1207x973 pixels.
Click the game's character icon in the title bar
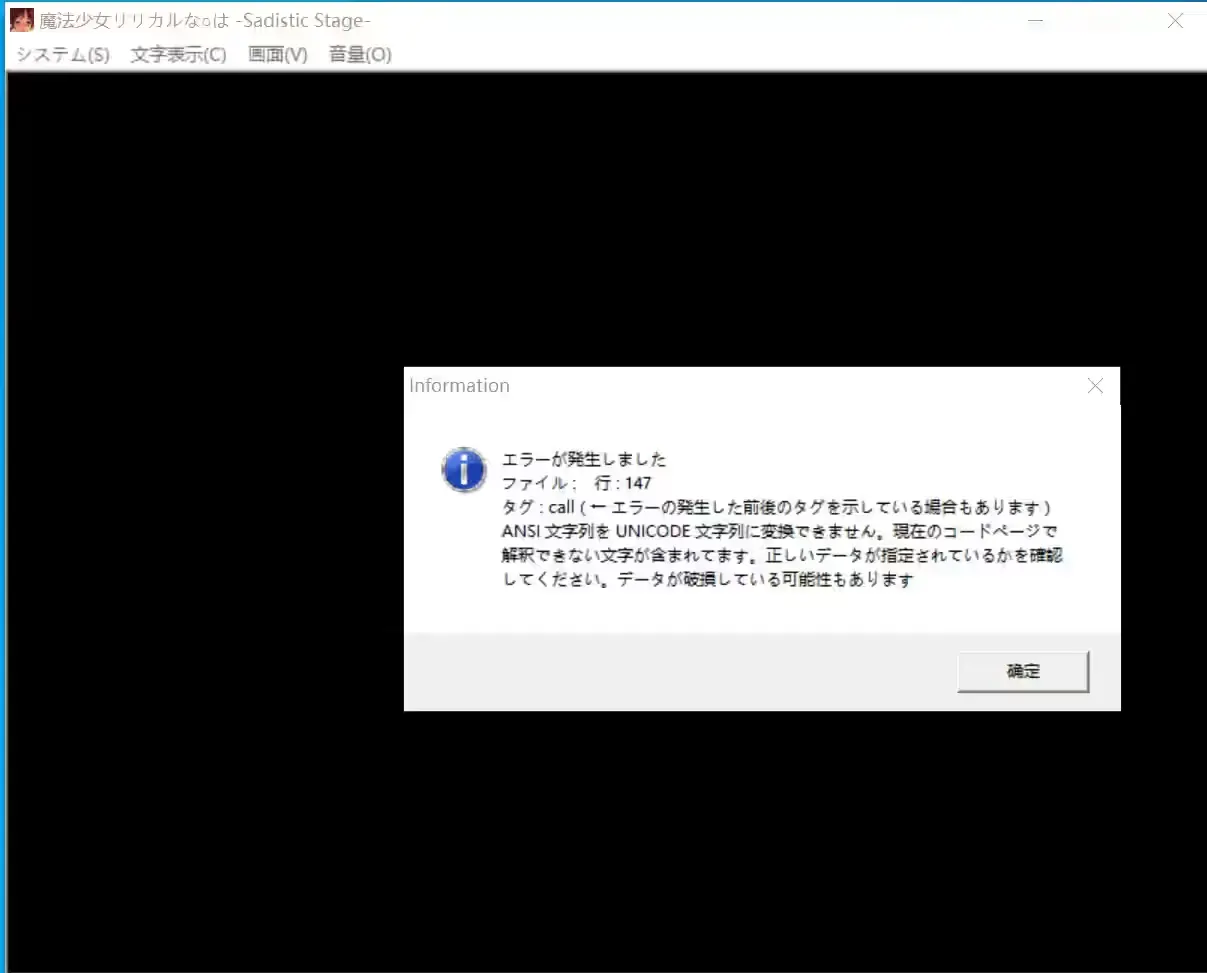point(22,20)
